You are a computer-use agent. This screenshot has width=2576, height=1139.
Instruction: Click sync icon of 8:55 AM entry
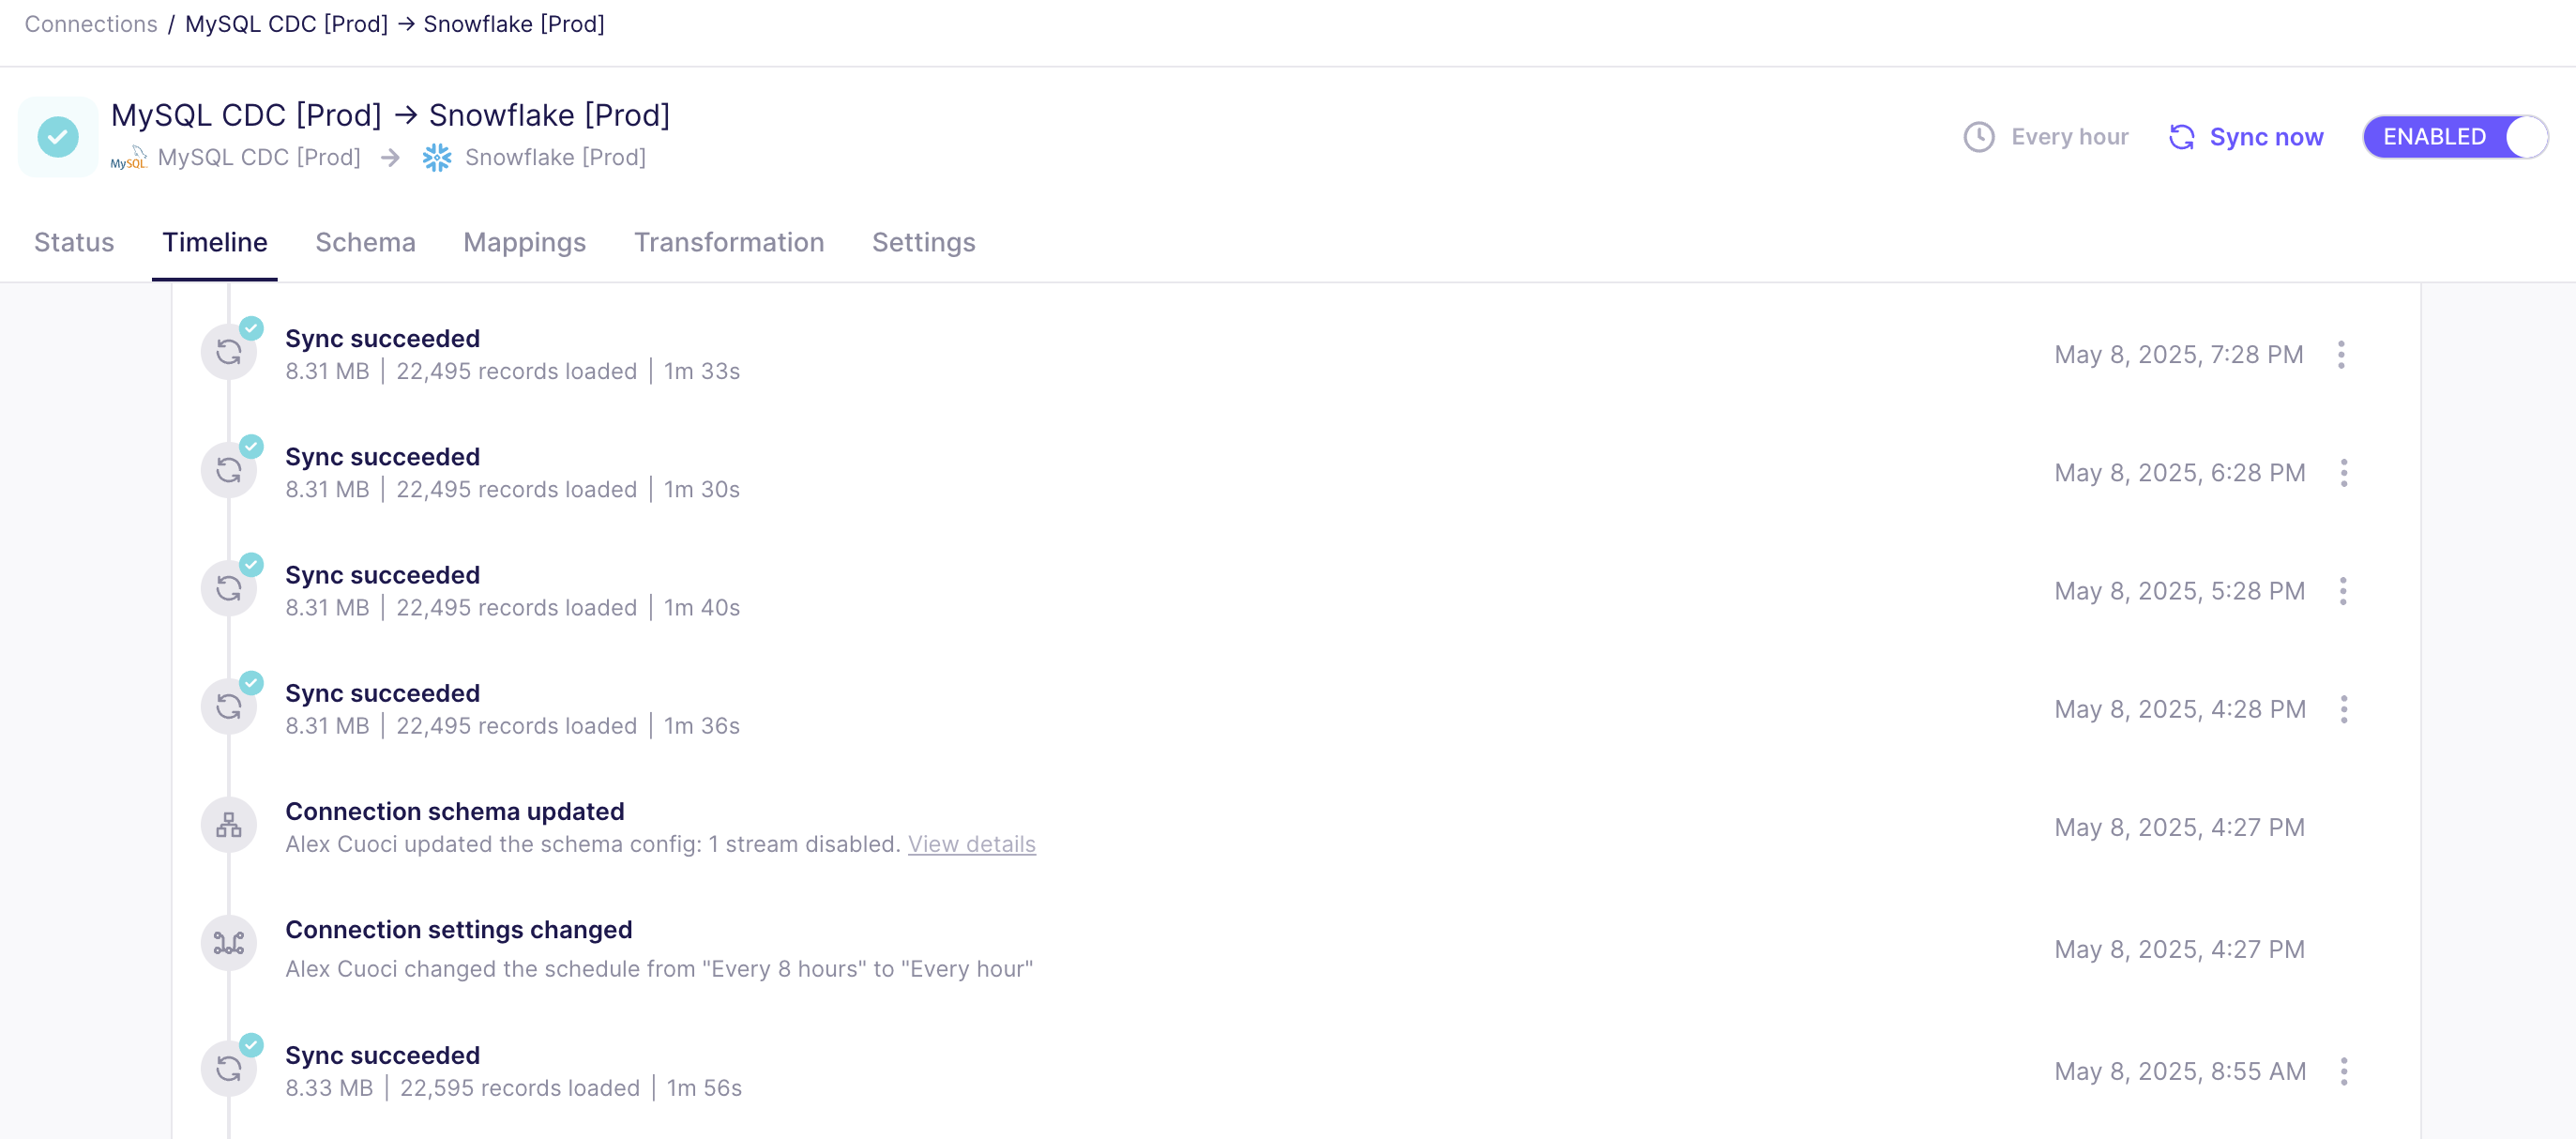(x=229, y=1069)
